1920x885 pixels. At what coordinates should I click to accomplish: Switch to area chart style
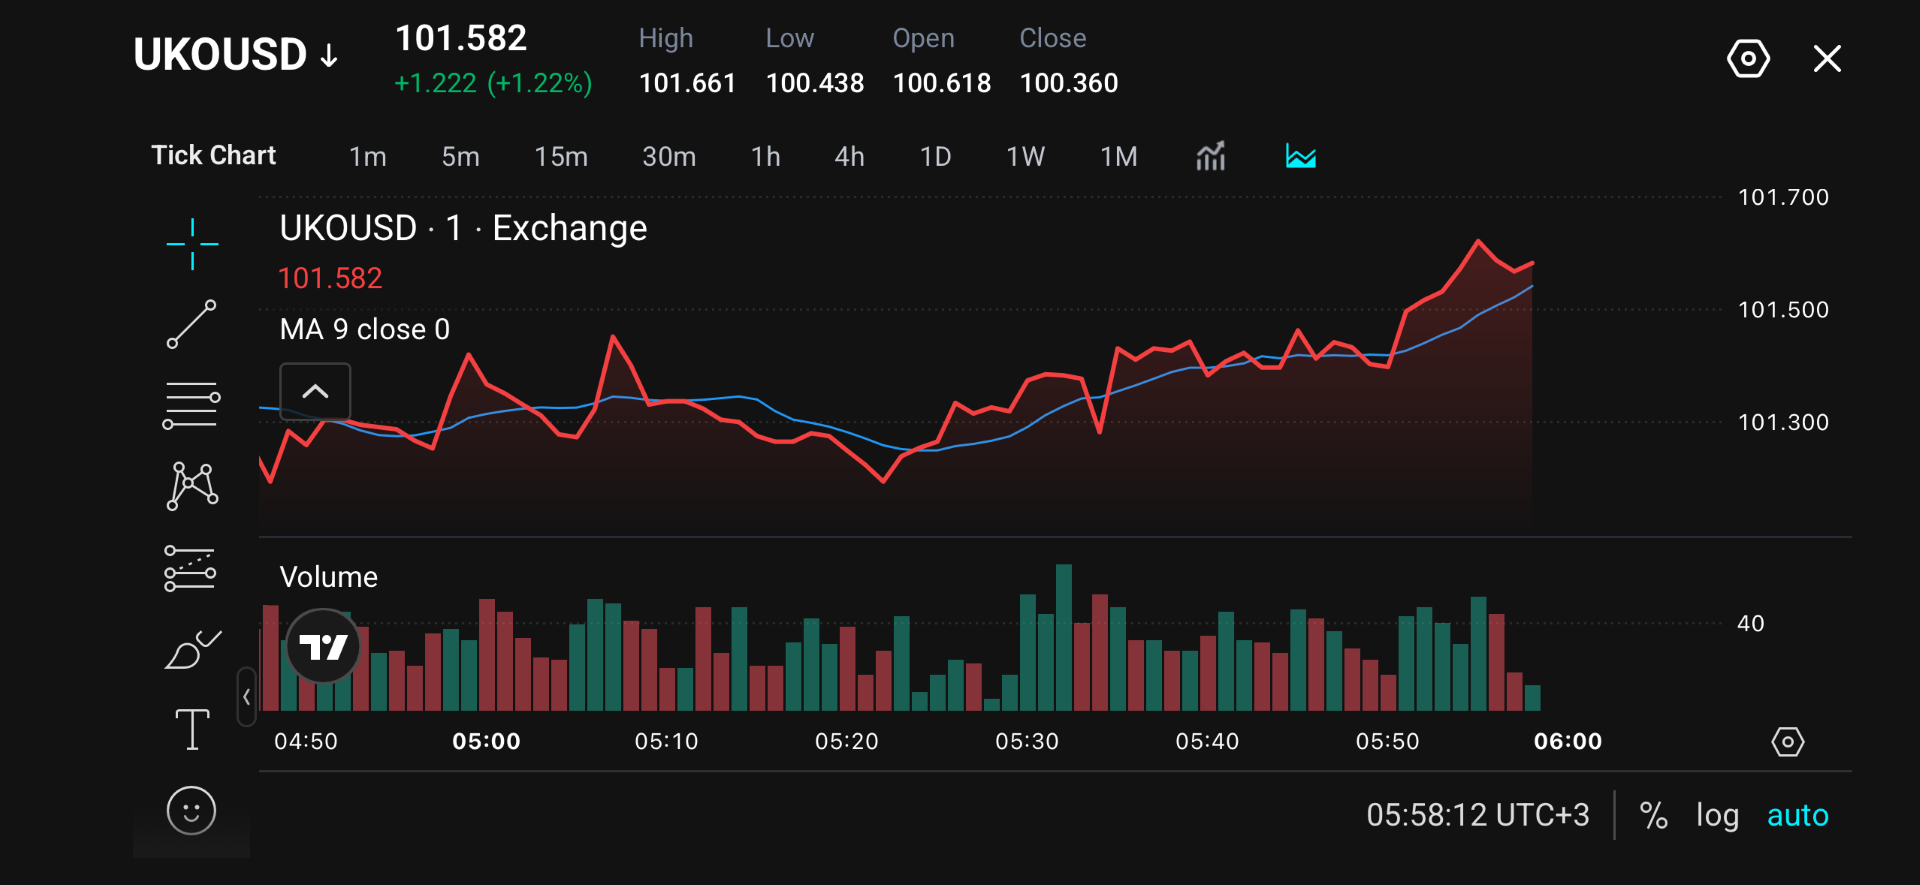(x=1300, y=156)
